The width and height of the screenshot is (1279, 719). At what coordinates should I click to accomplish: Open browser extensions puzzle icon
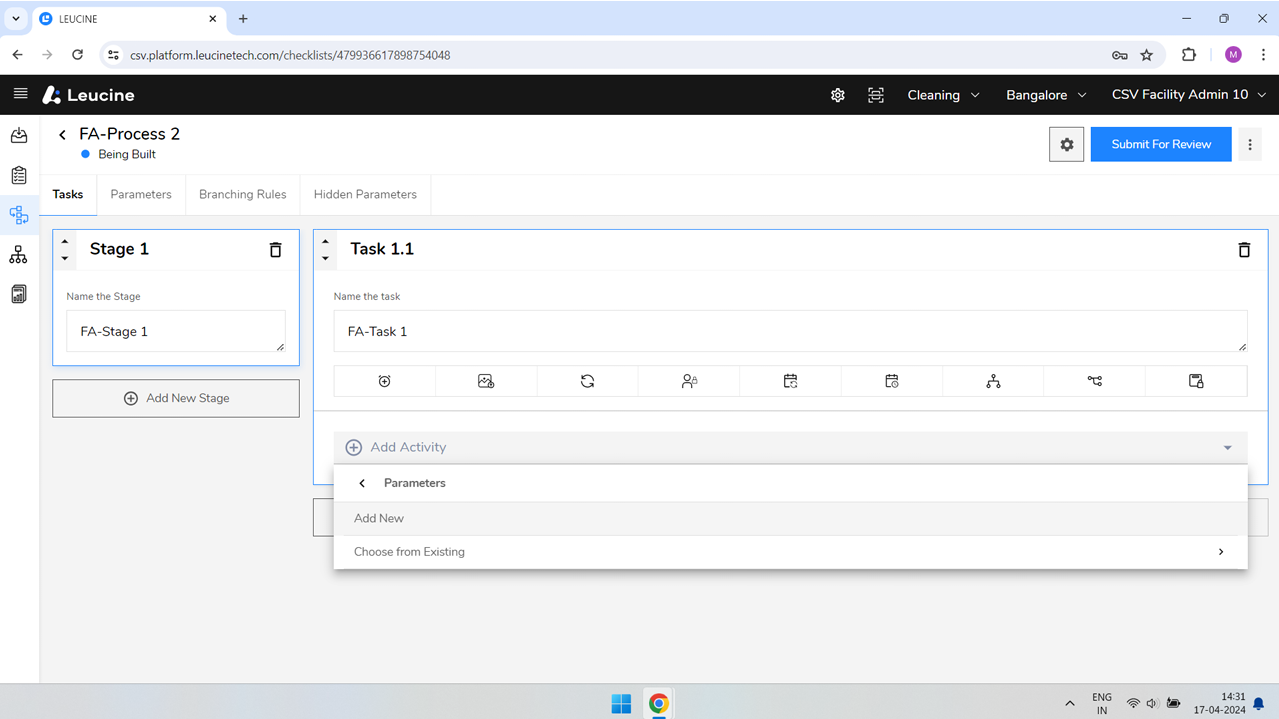[1189, 55]
